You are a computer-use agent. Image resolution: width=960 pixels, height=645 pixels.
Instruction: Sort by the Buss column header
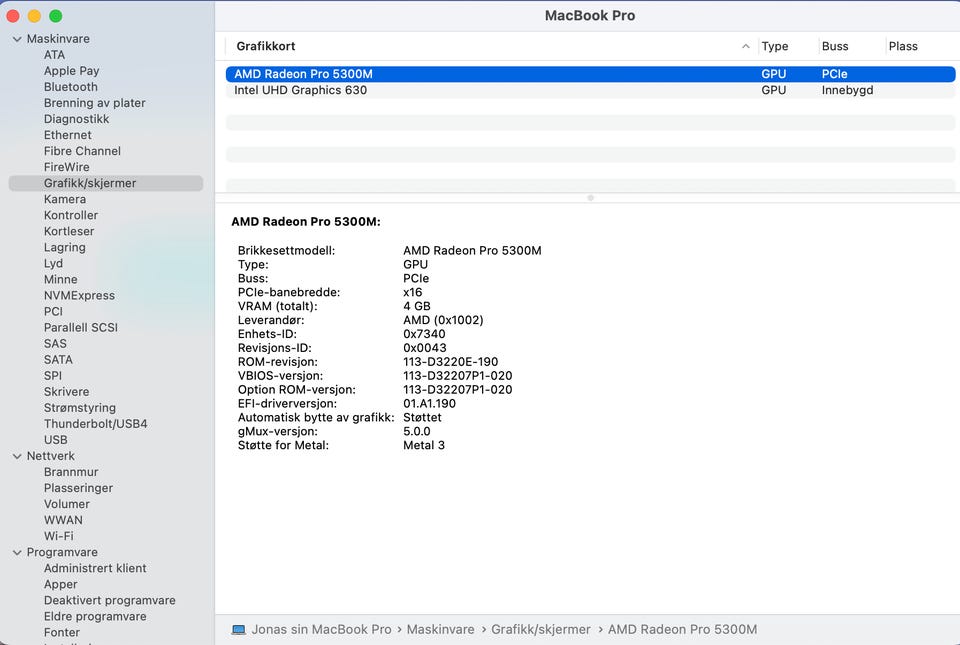click(x=834, y=47)
